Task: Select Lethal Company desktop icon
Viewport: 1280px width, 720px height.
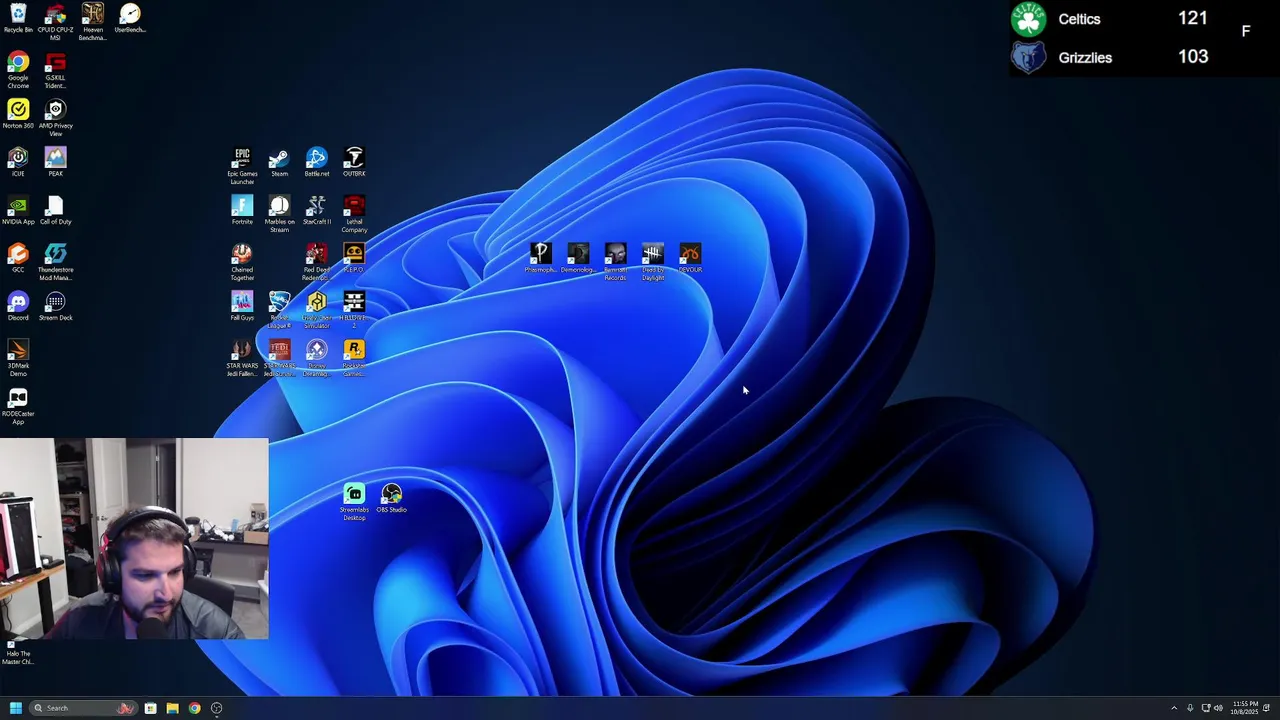Action: (354, 214)
